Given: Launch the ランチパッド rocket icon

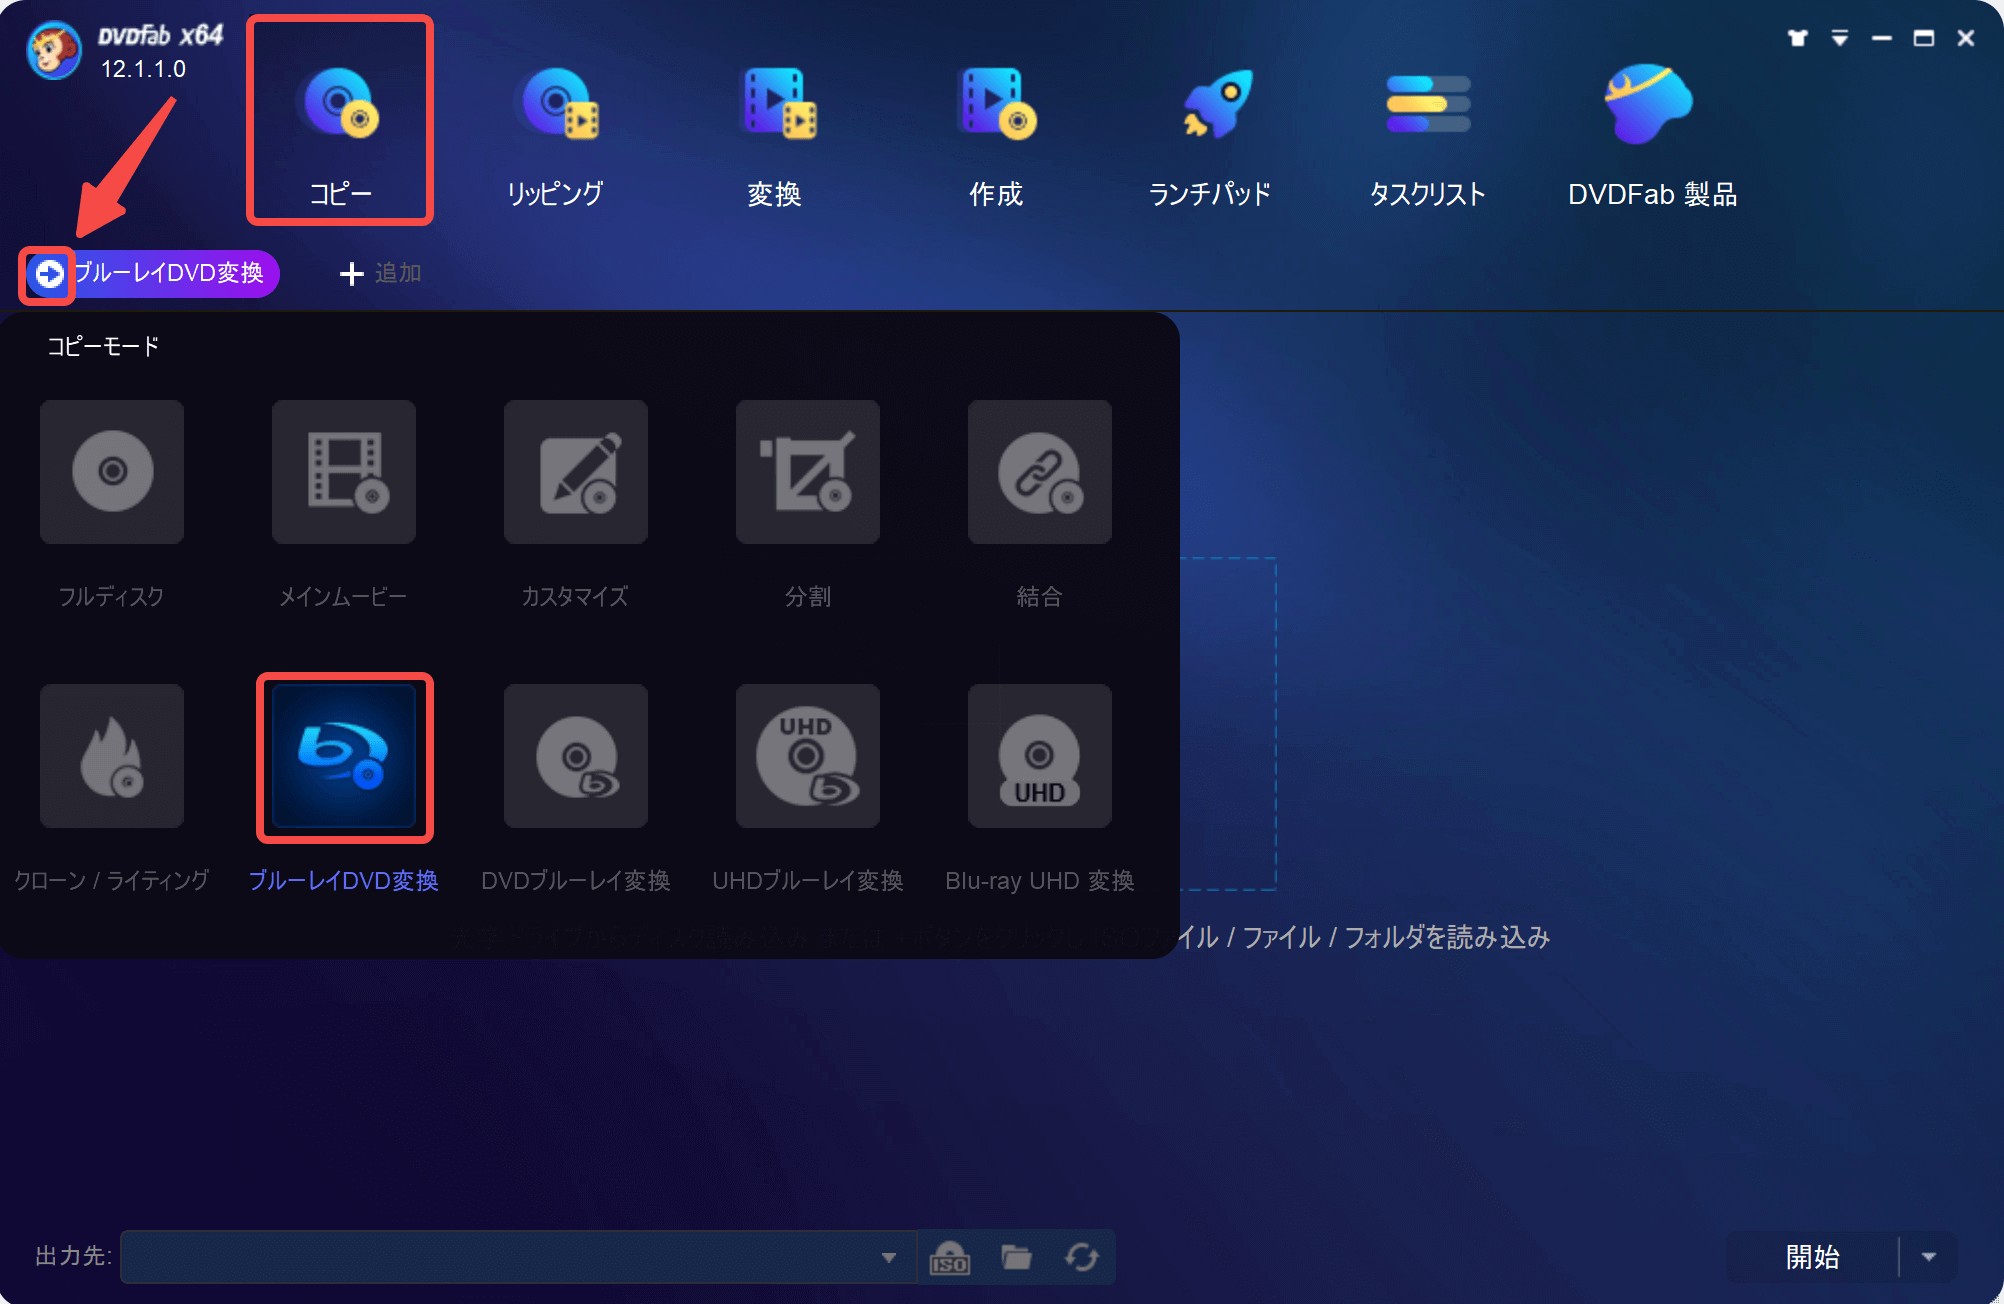Looking at the screenshot, I should [x=1218, y=104].
